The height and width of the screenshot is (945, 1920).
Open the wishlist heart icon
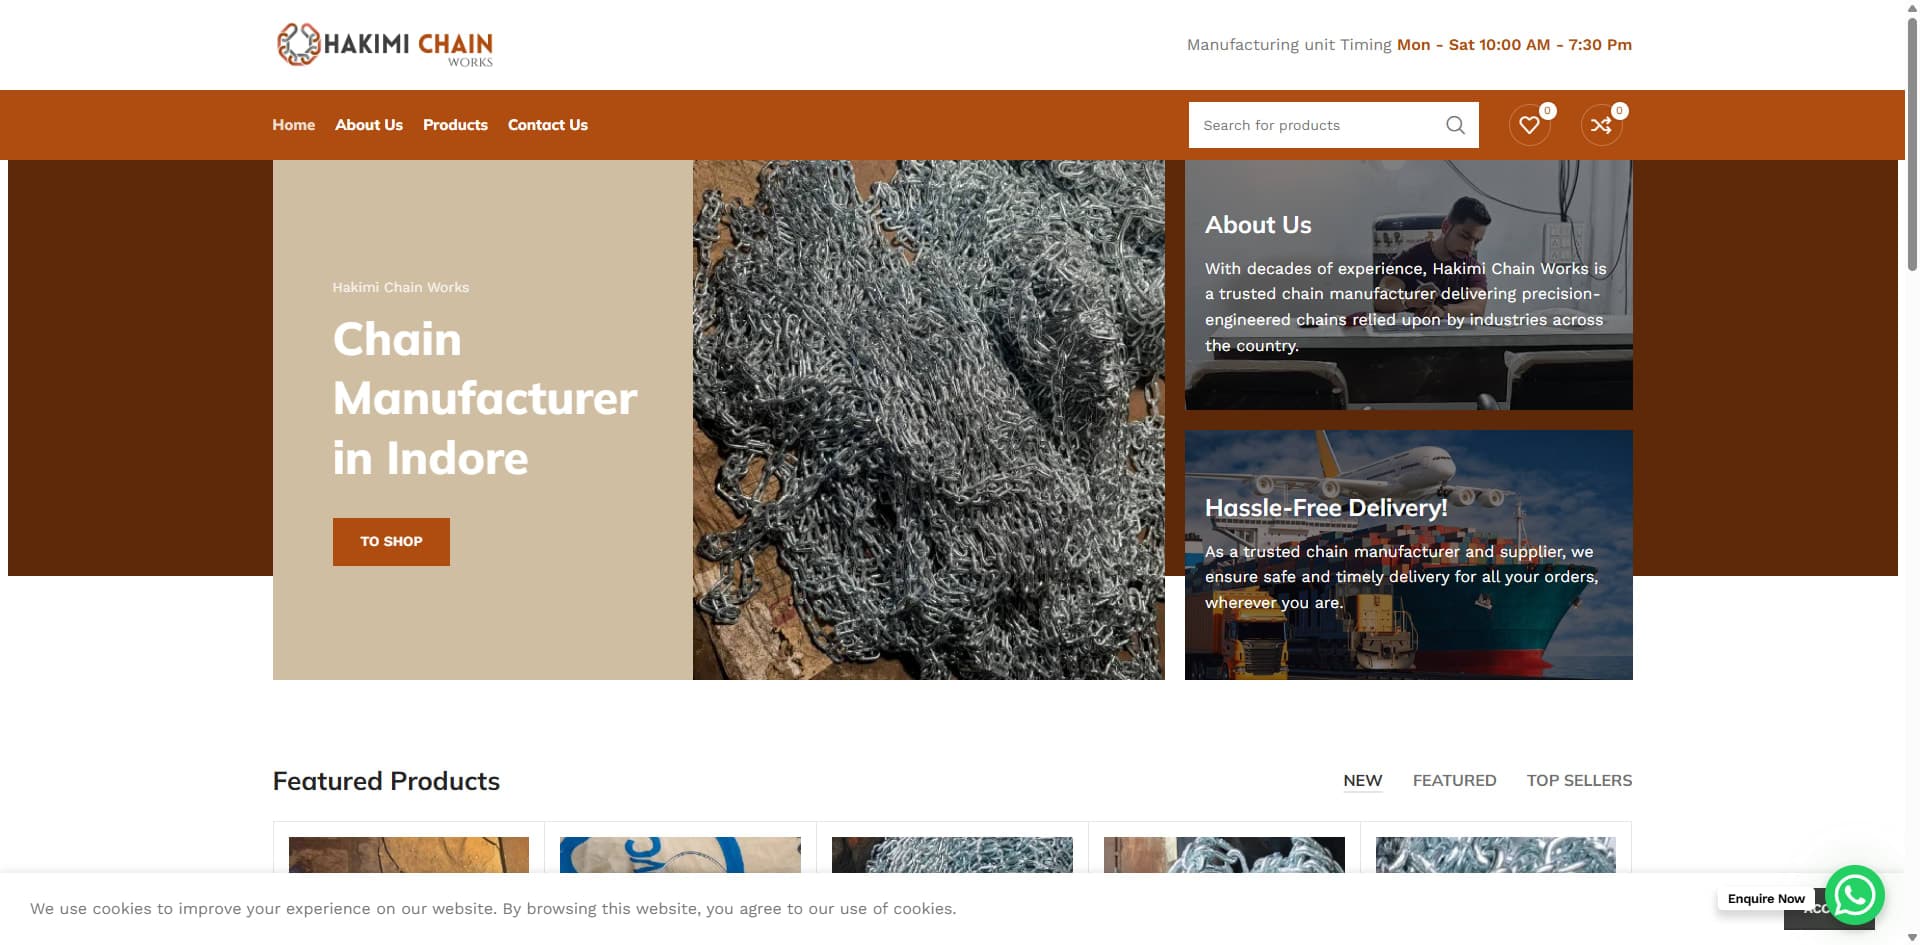1529,125
